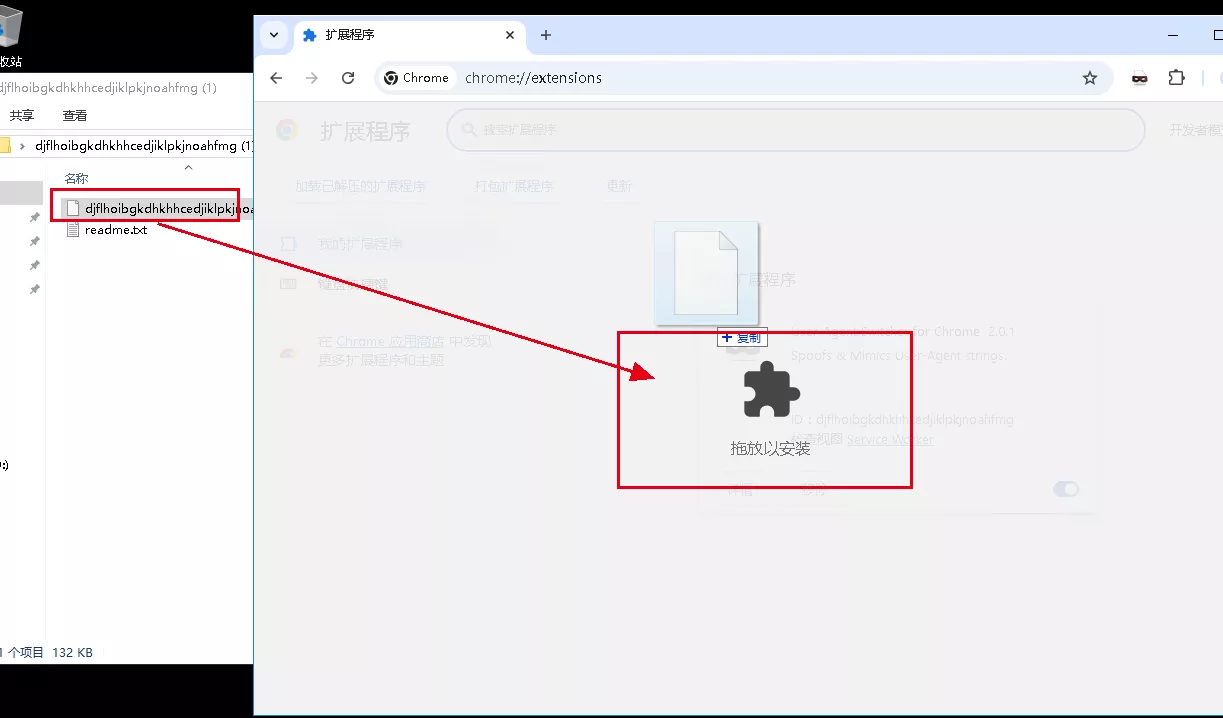Bookmark this page with the star icon
Image resolution: width=1223 pixels, height=718 pixels.
pyautogui.click(x=1090, y=78)
